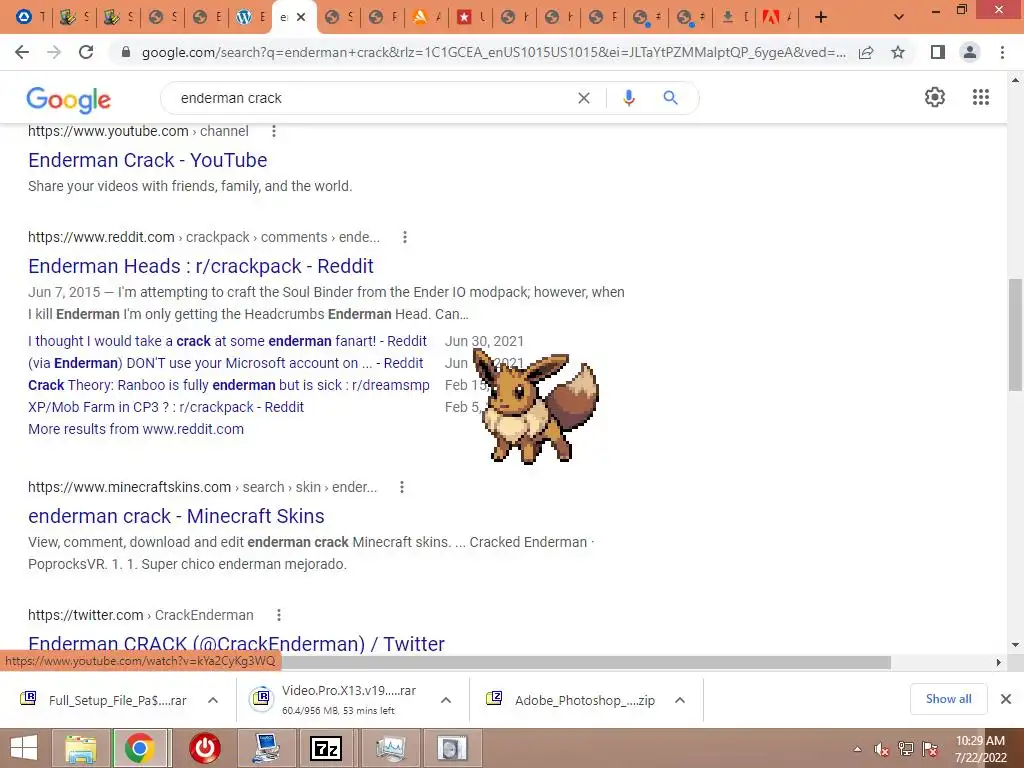Click the vertical page scrollbar thumb
This screenshot has width=1024, height=768.
click(1015, 334)
